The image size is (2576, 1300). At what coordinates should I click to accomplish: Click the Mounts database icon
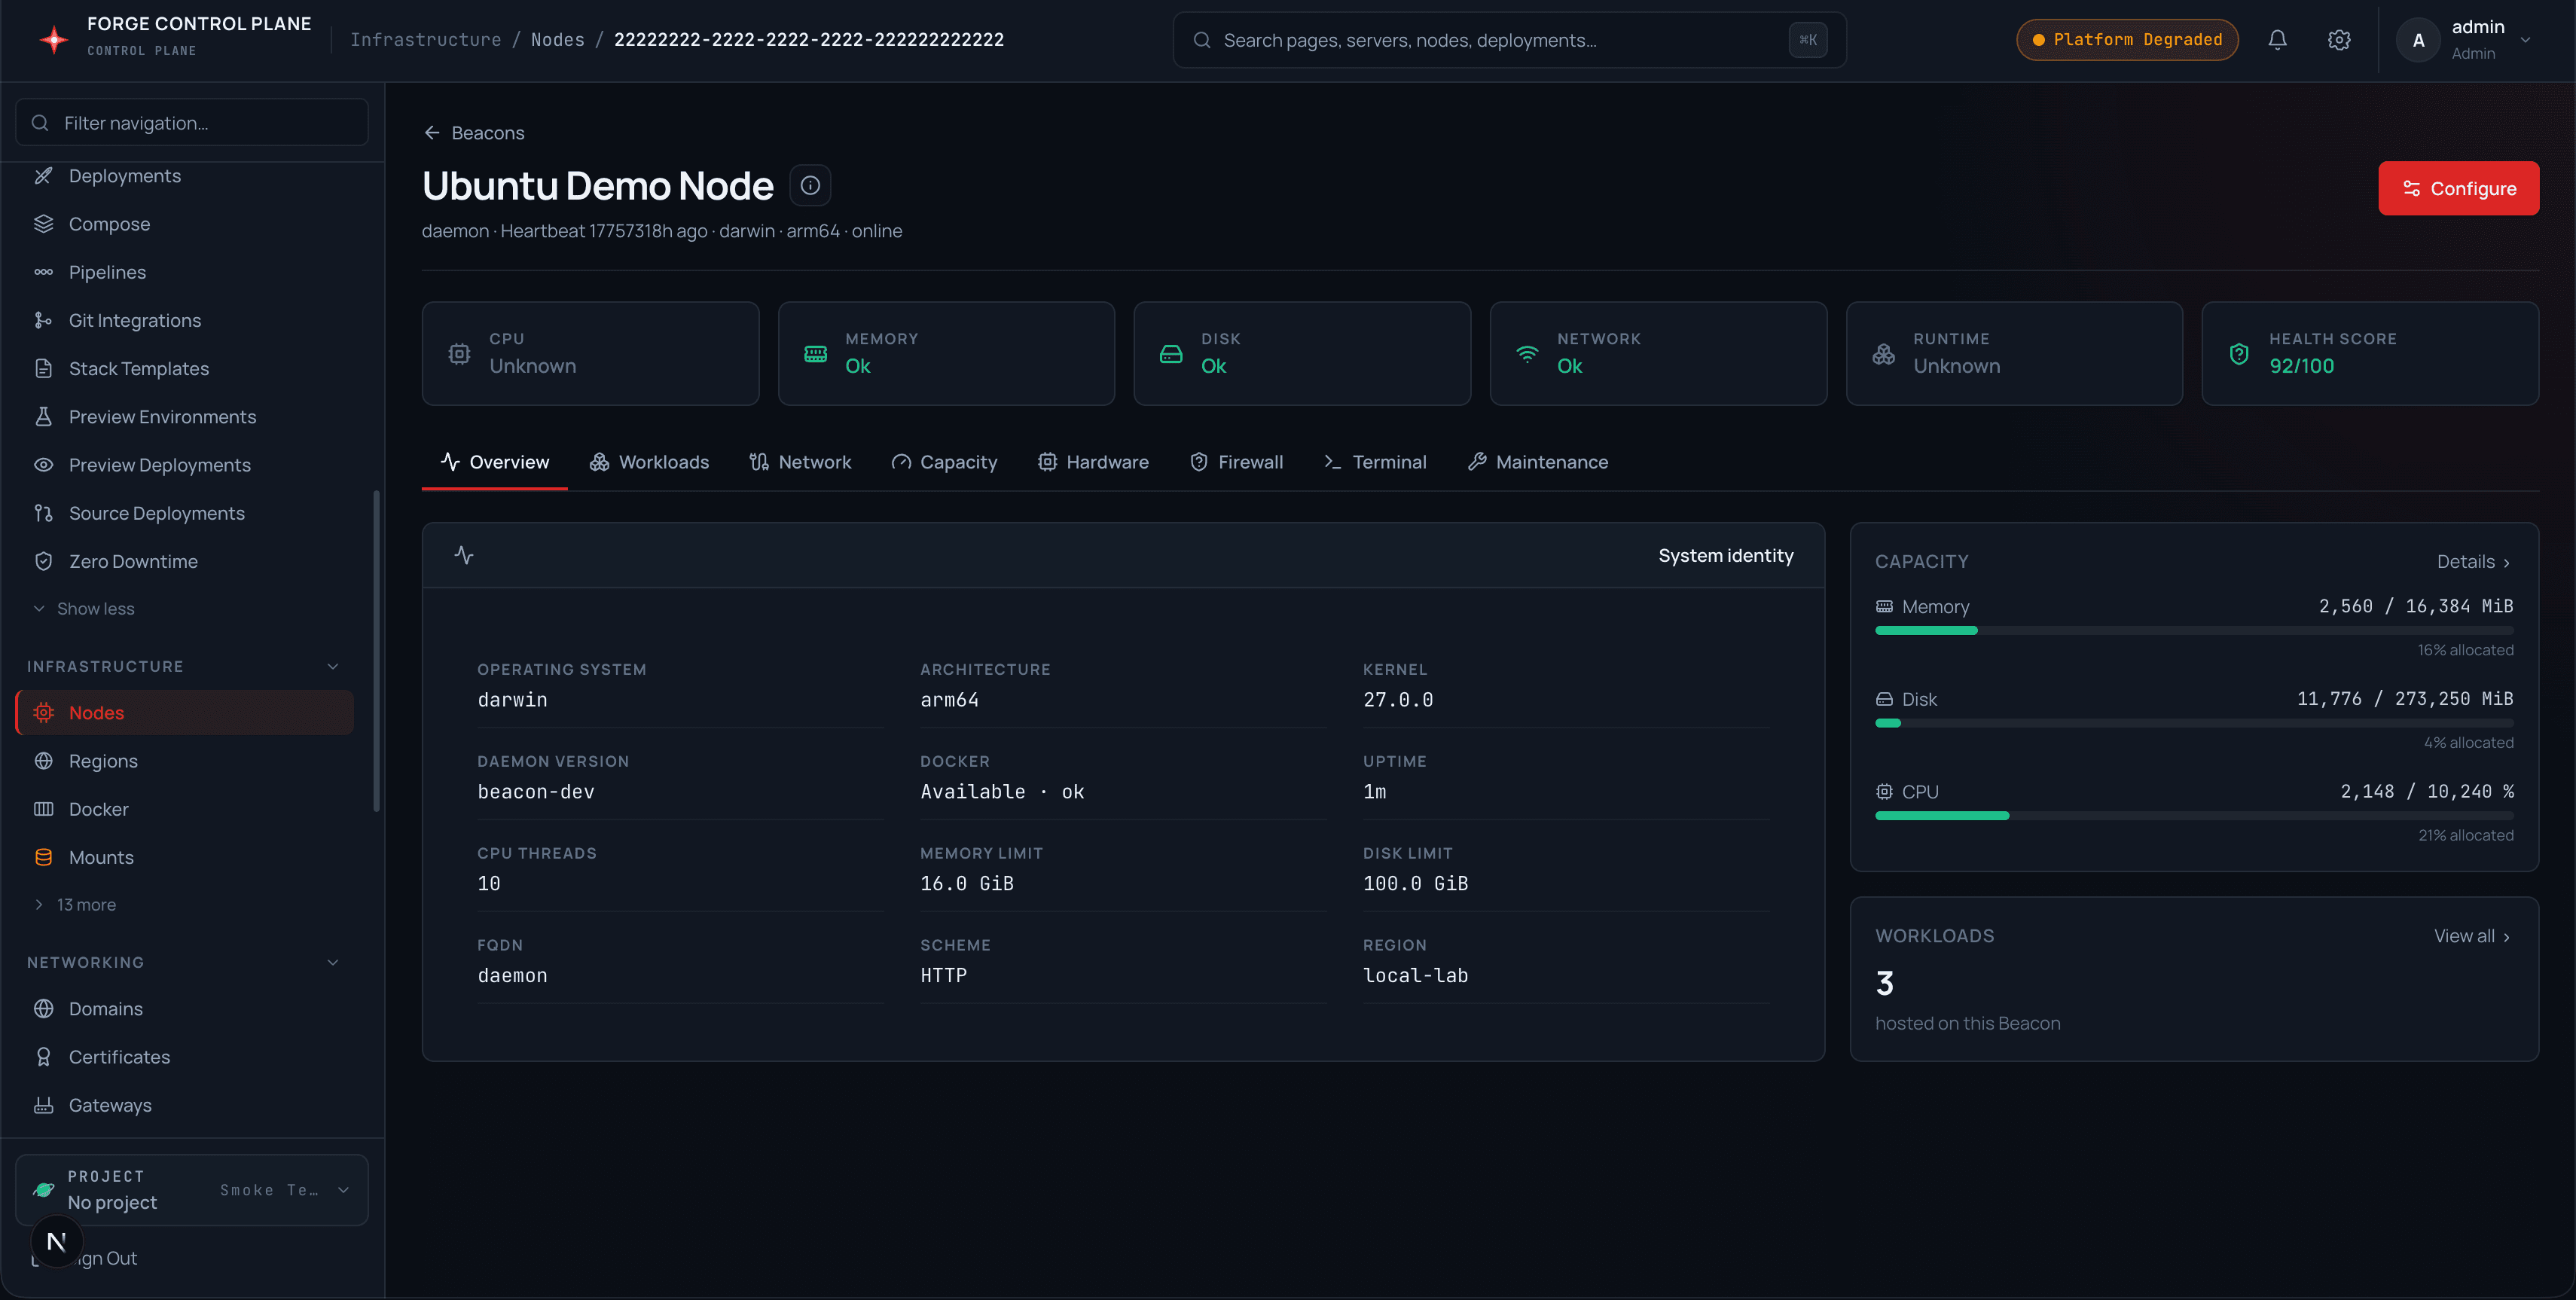43,857
